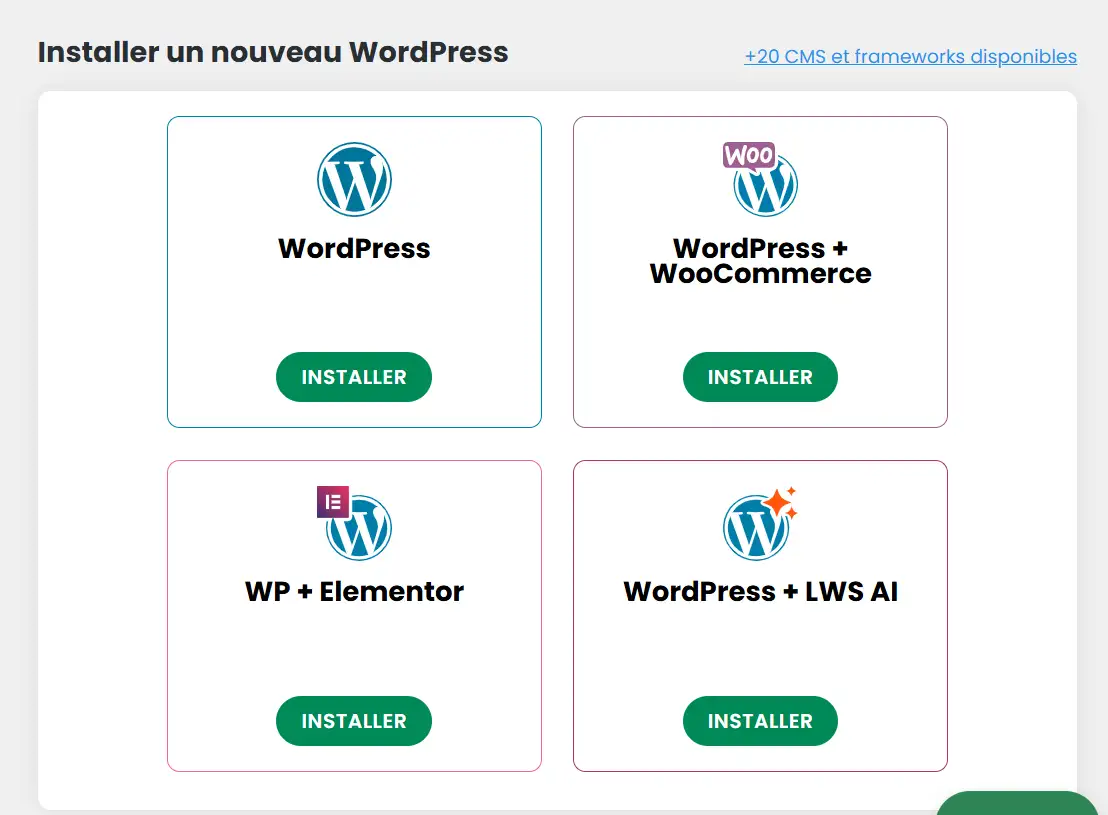This screenshot has height=815, width=1108.
Task: Select the 'WordPress + LWS AI' card title
Action: point(760,592)
